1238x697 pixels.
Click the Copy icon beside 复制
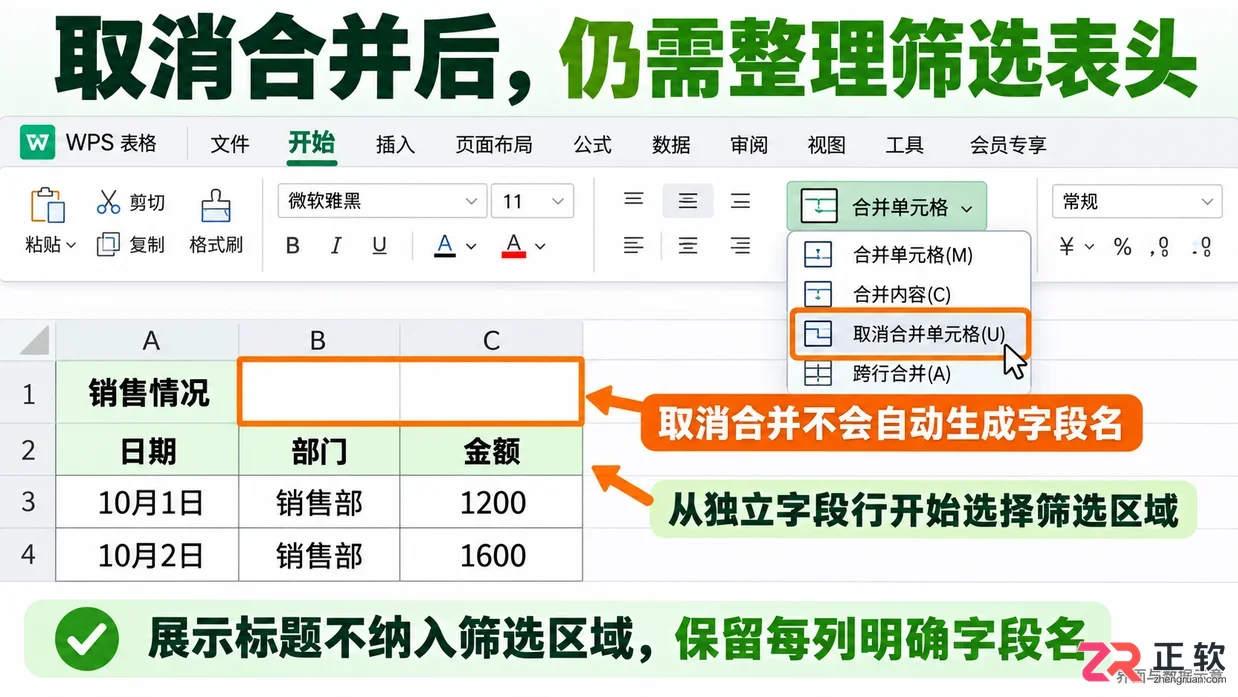coord(108,244)
